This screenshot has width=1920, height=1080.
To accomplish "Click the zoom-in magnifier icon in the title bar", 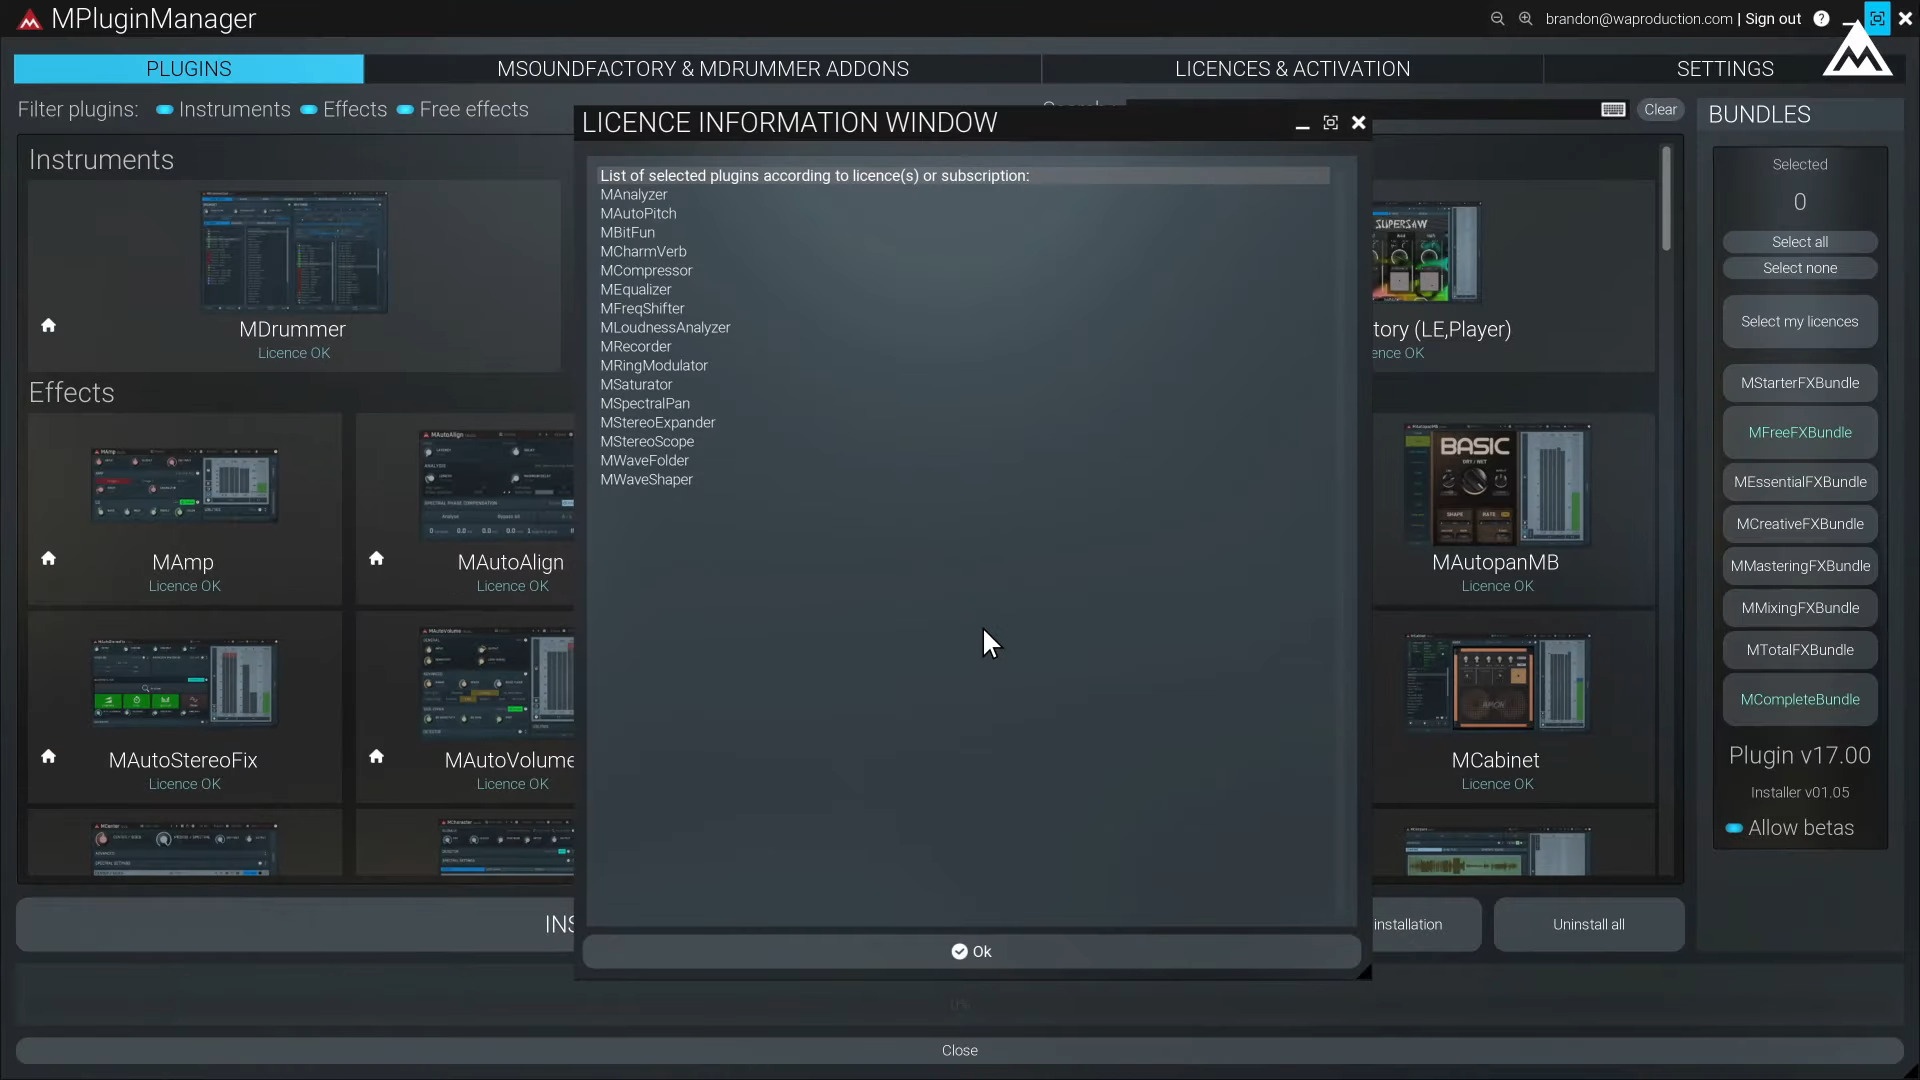I will click(x=1527, y=18).
